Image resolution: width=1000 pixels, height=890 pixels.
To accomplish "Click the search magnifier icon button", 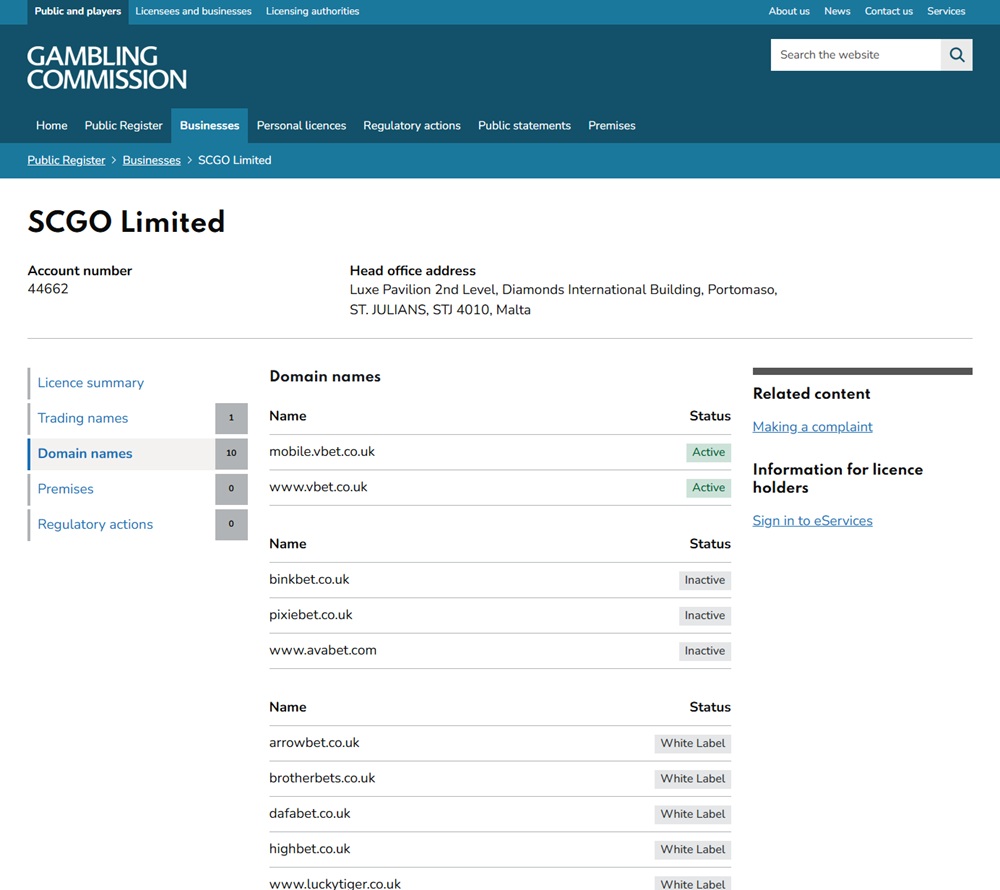I will 956,55.
